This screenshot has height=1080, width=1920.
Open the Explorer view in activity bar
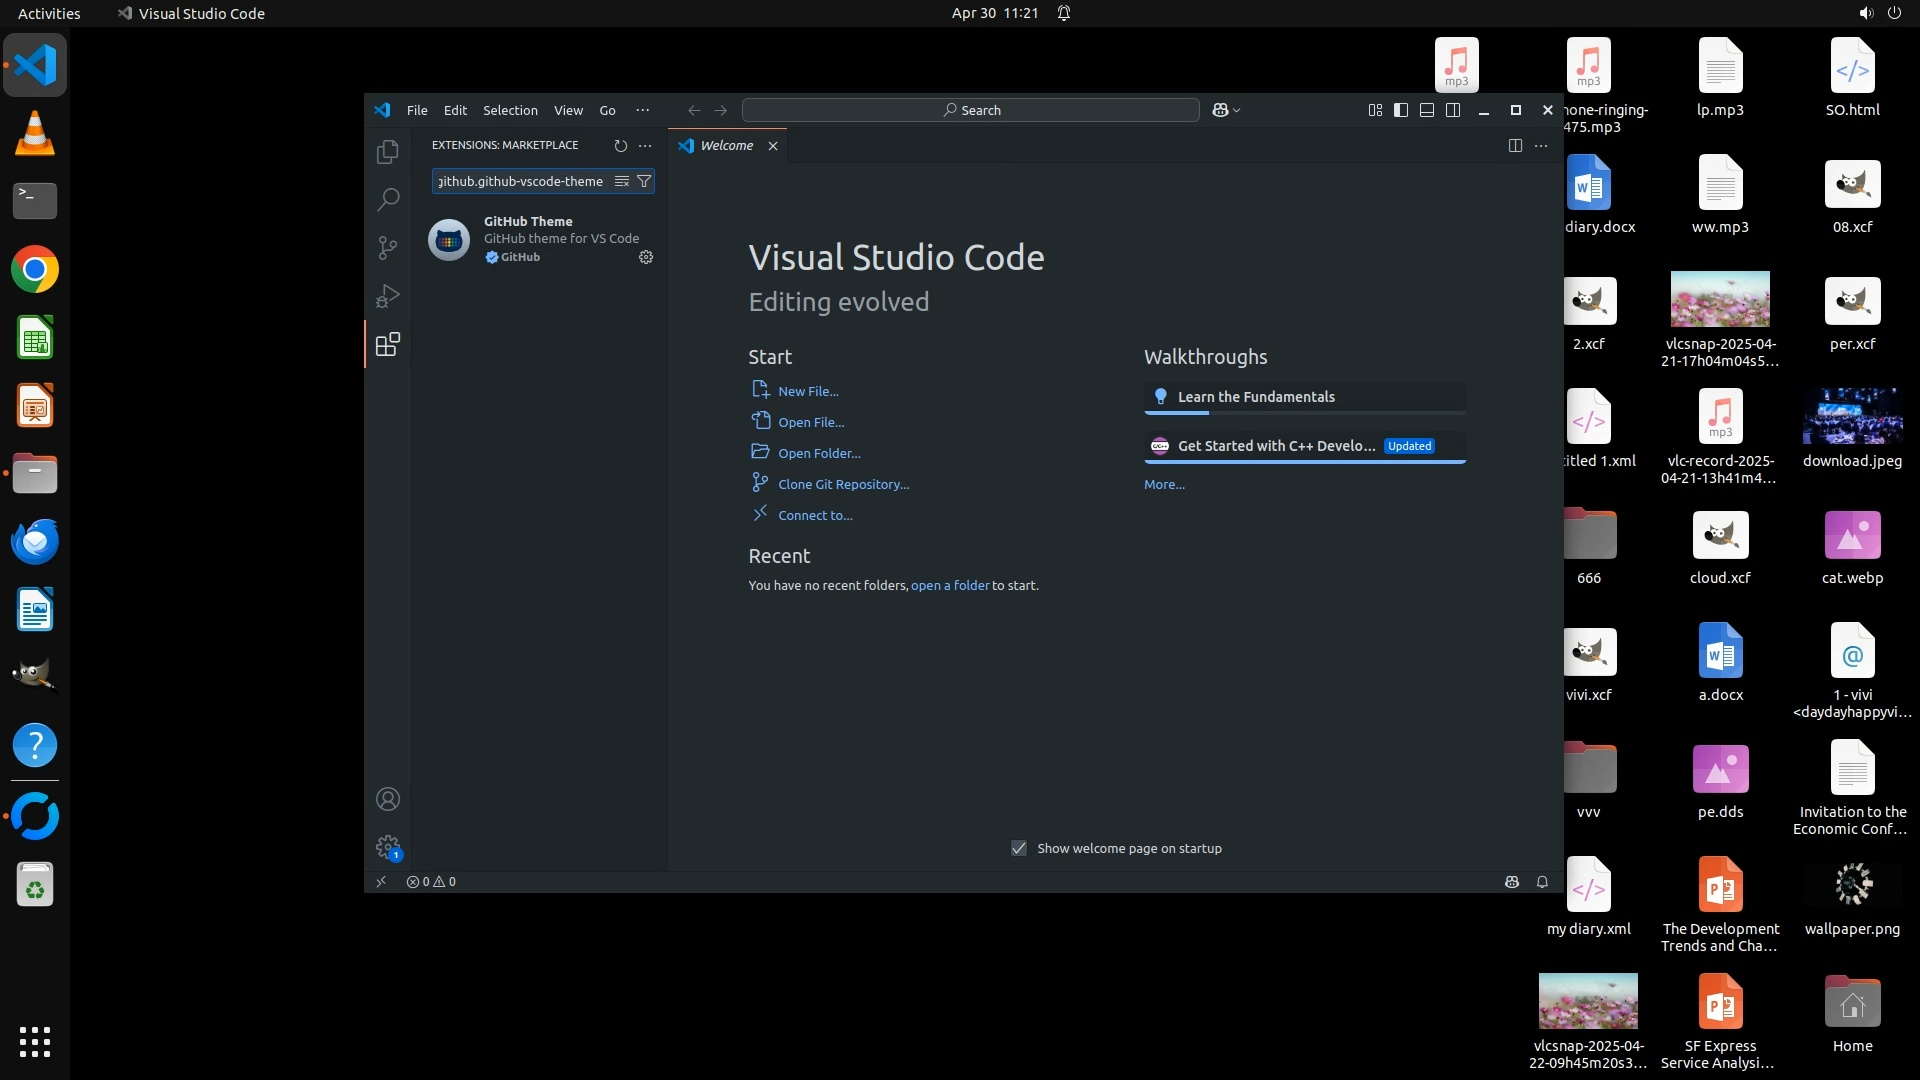[388, 152]
